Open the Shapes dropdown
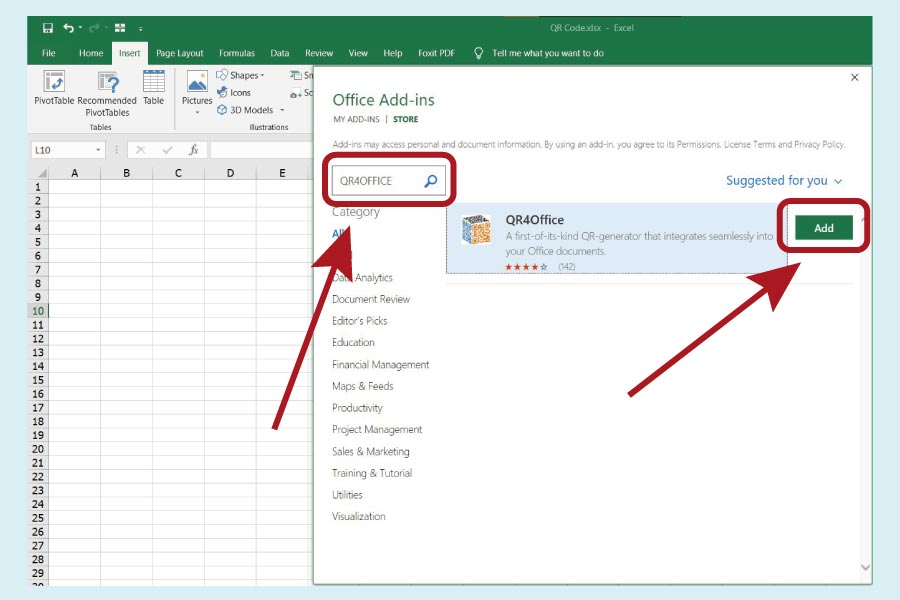The width and height of the screenshot is (900, 600). (240, 75)
